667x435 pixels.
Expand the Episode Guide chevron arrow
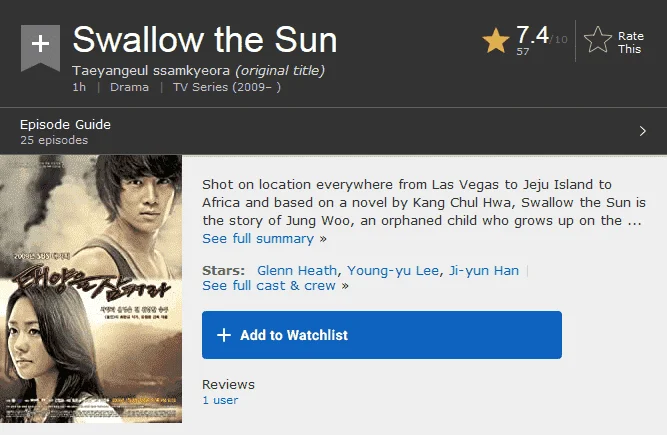point(643,131)
